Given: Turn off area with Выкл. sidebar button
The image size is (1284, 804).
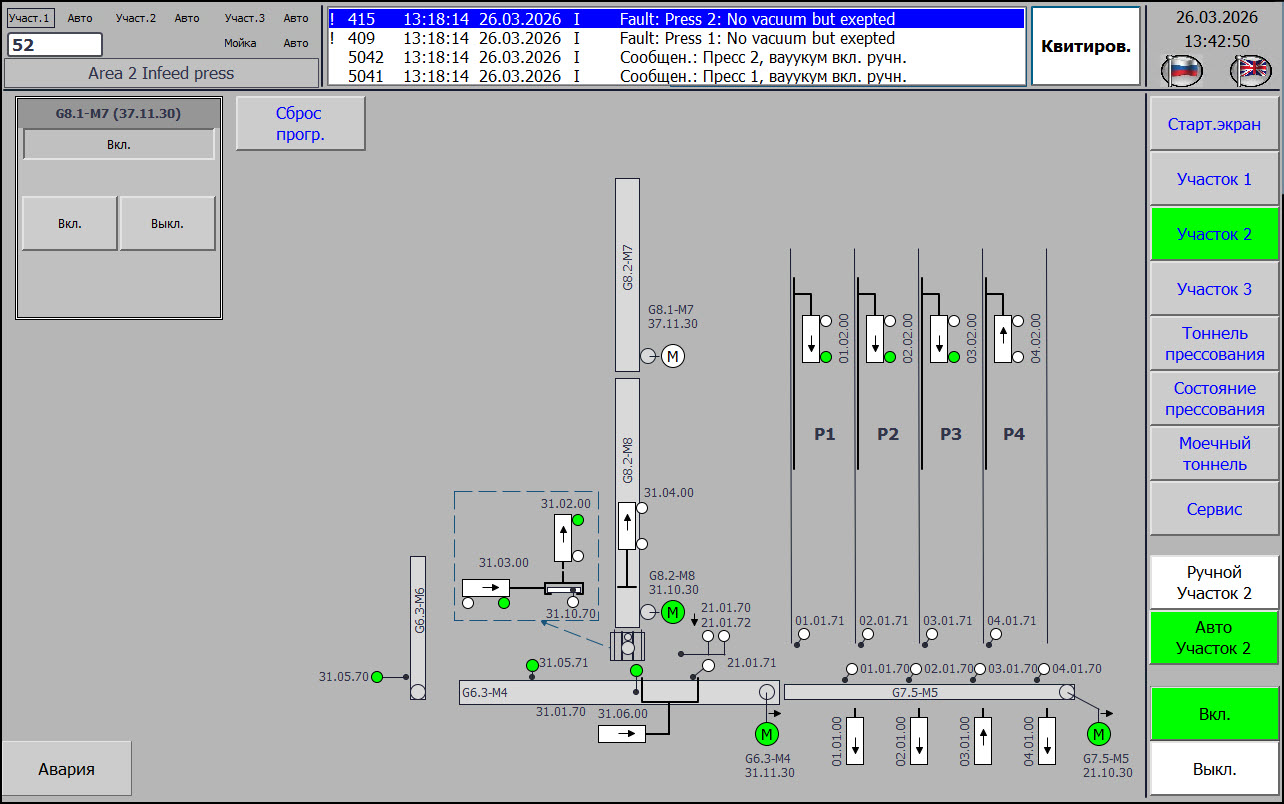Looking at the screenshot, I should 1214,769.
